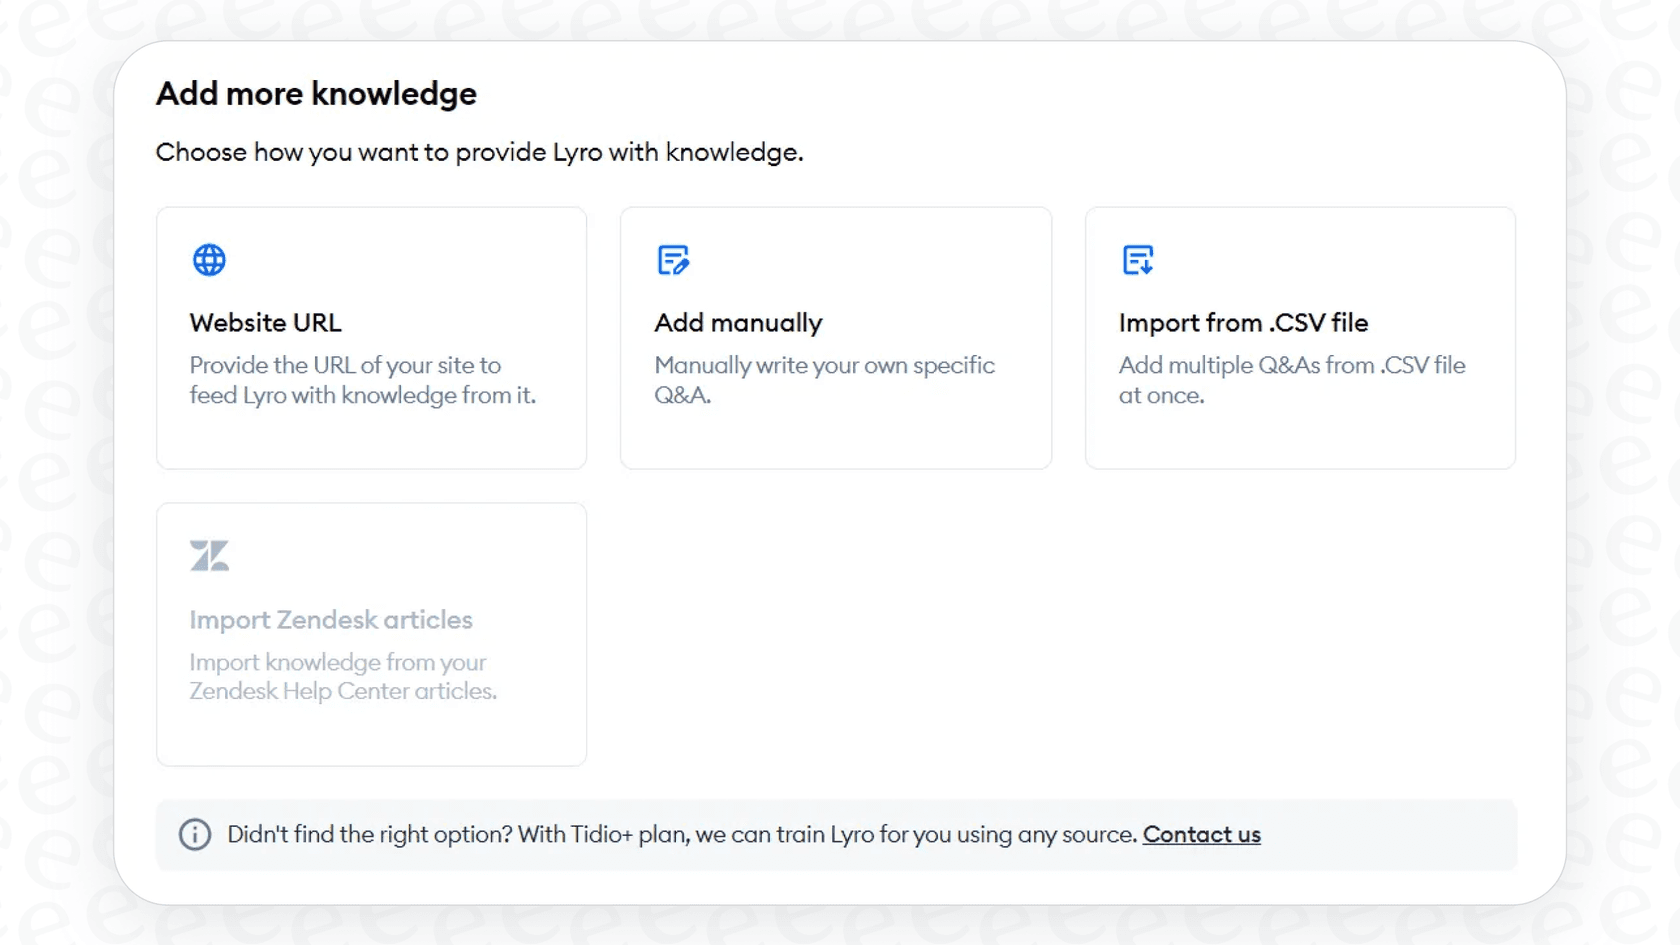Select the Add manually card
This screenshot has width=1680, height=945.
click(x=836, y=338)
